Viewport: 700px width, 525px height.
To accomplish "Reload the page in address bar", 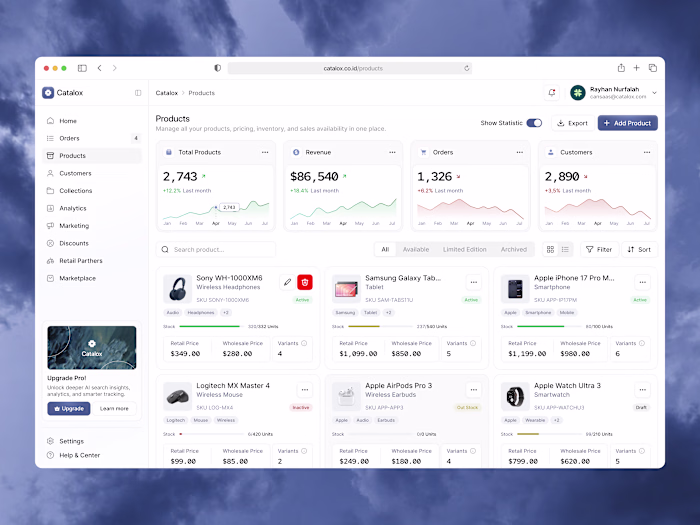I will point(467,68).
